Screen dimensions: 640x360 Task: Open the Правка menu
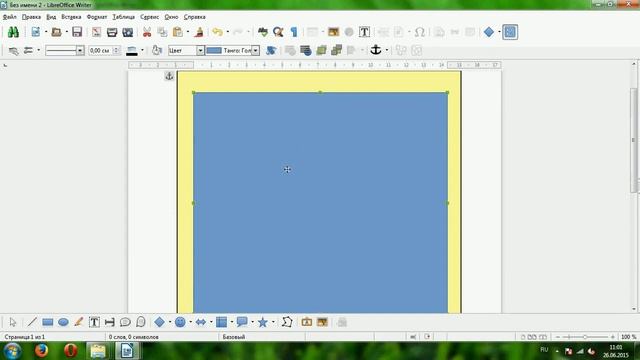click(31, 17)
